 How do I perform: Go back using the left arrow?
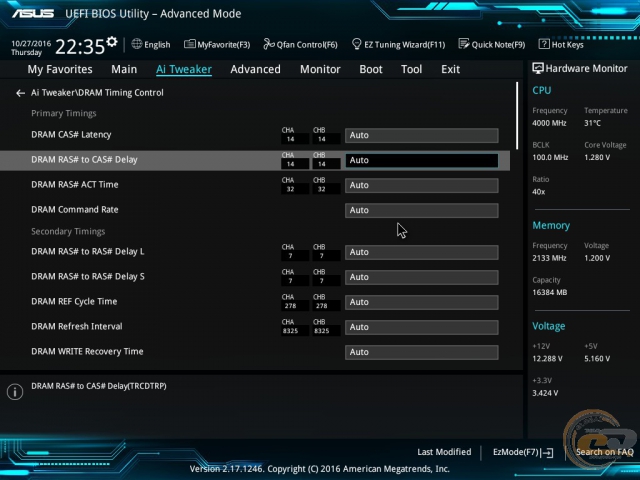click(x=20, y=93)
